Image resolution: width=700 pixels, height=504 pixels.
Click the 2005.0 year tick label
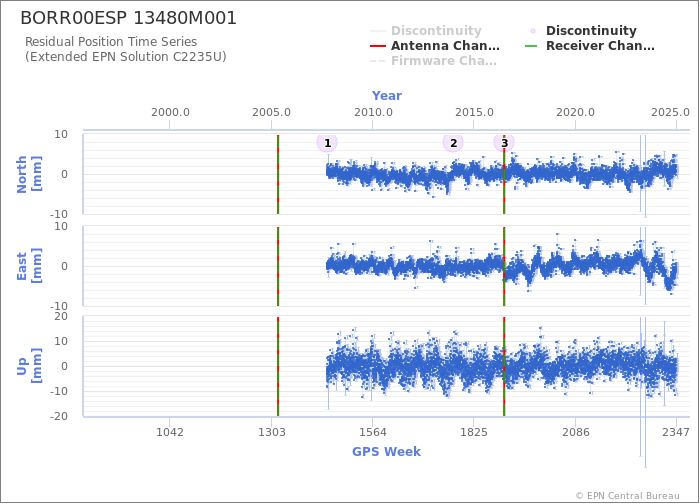pos(271,112)
